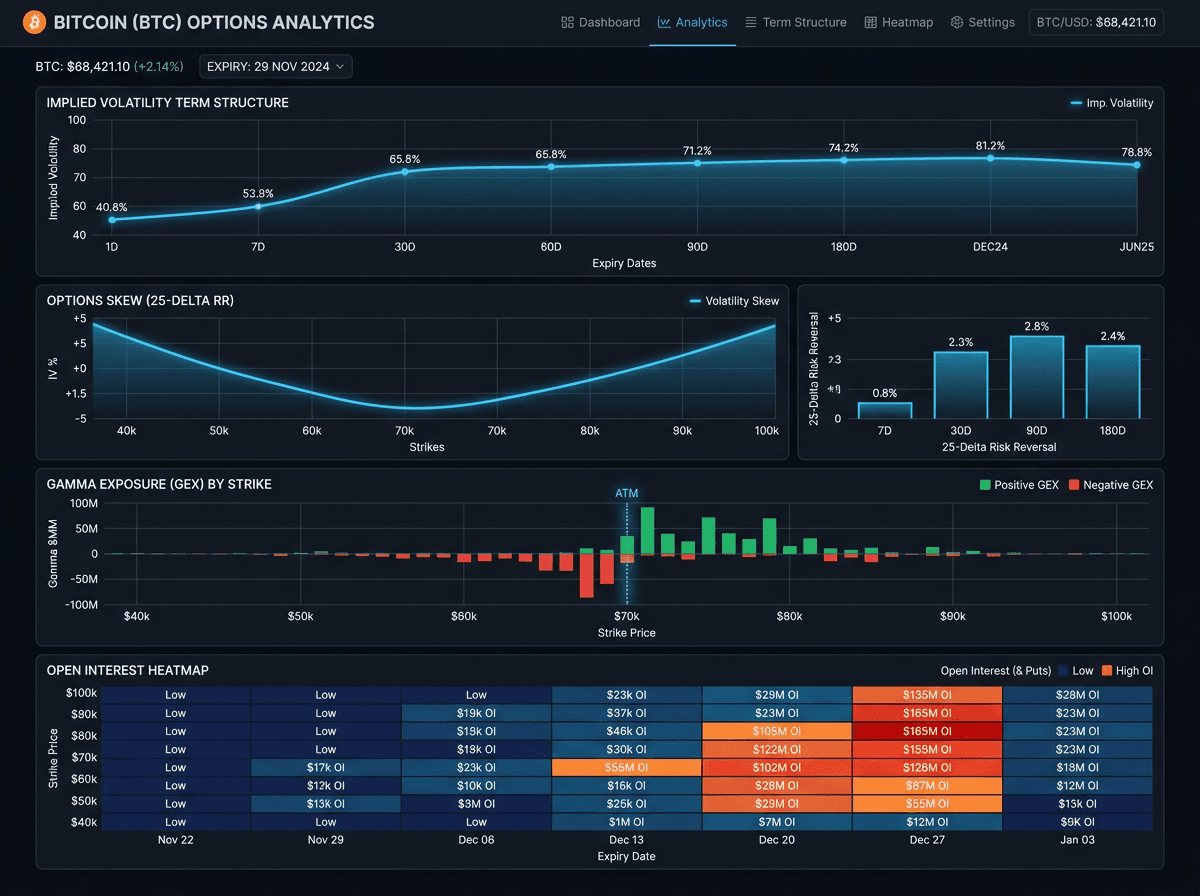The width and height of the screenshot is (1200, 896).
Task: Open the Settings tab
Action: pyautogui.click(x=982, y=22)
